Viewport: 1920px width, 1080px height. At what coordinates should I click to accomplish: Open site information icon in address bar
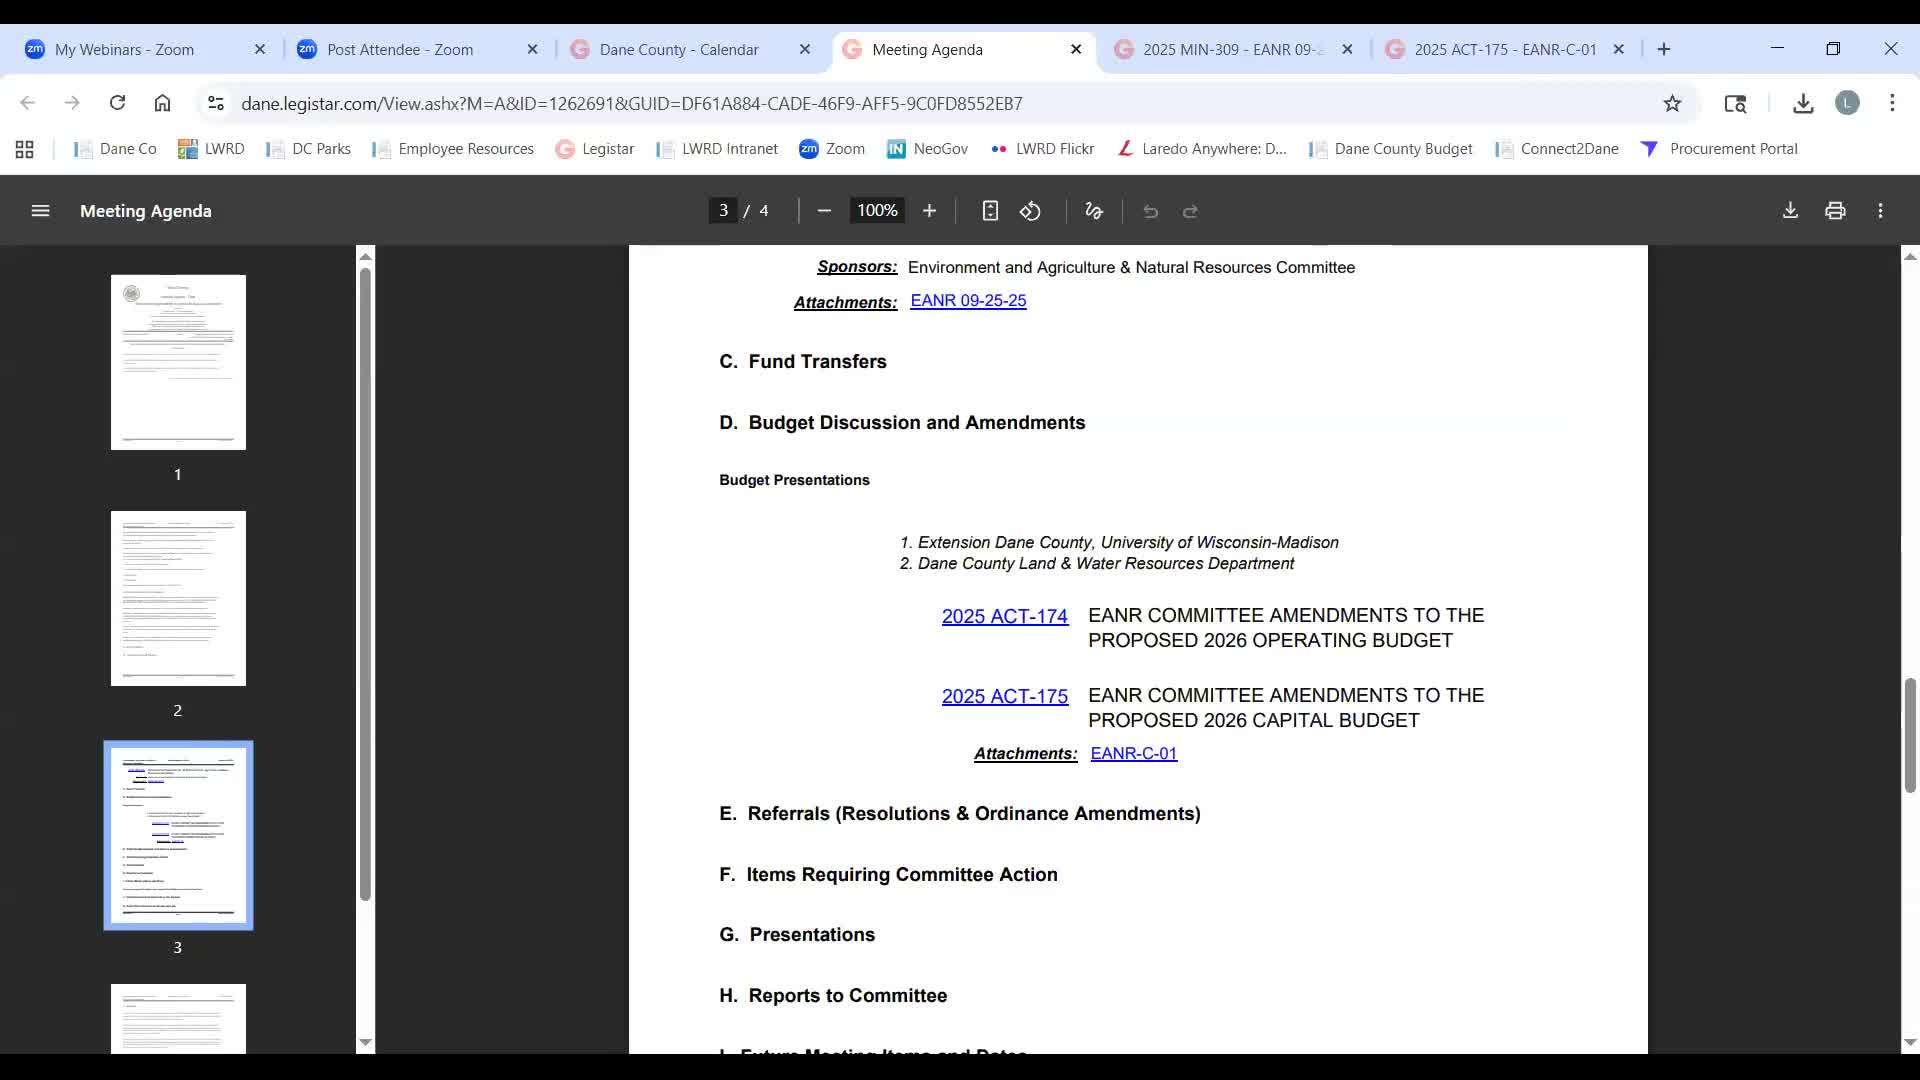pos(215,103)
